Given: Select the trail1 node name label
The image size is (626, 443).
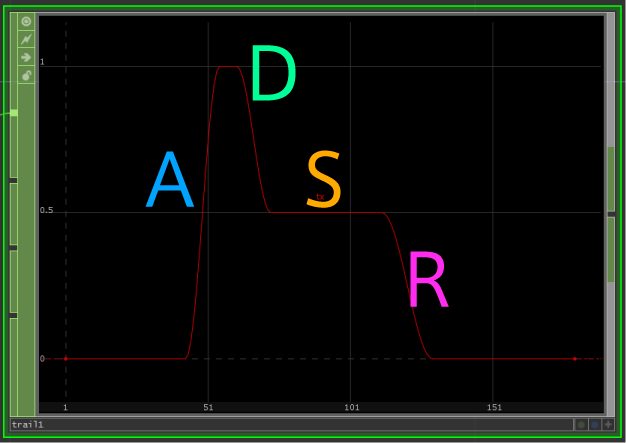Looking at the screenshot, I should coord(28,425).
